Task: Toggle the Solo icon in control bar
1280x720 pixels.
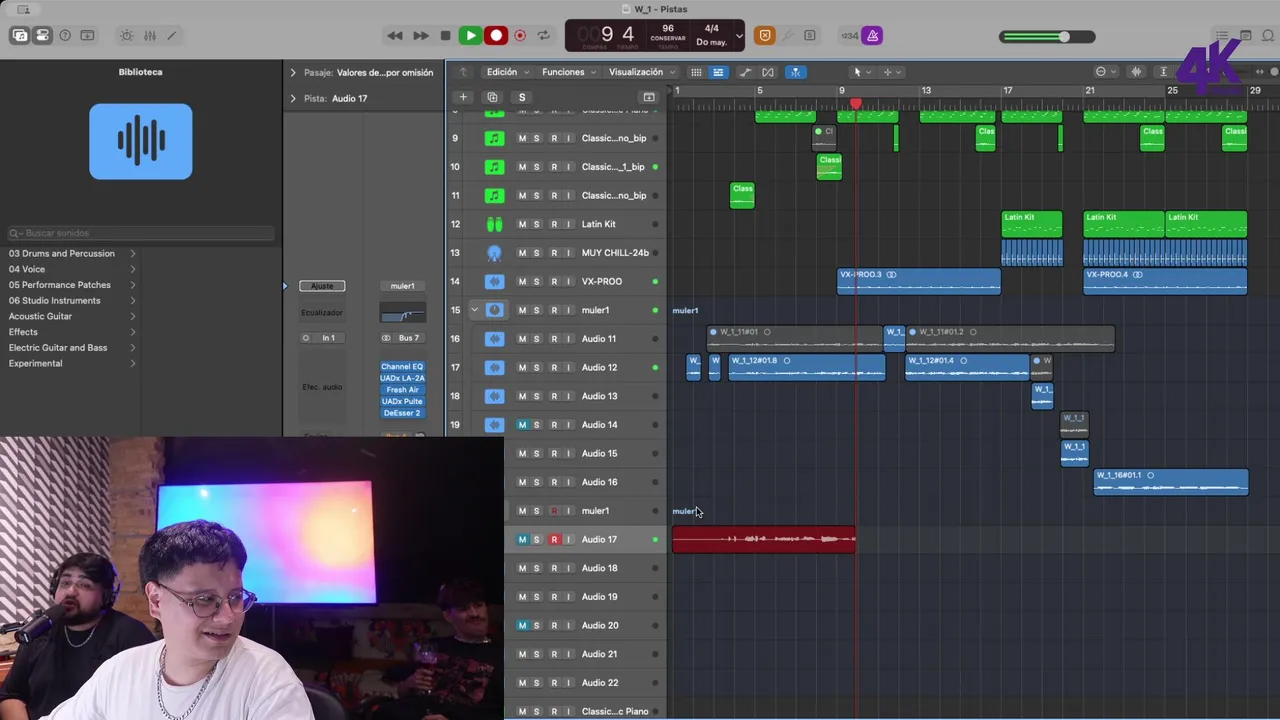Action: coord(810,35)
